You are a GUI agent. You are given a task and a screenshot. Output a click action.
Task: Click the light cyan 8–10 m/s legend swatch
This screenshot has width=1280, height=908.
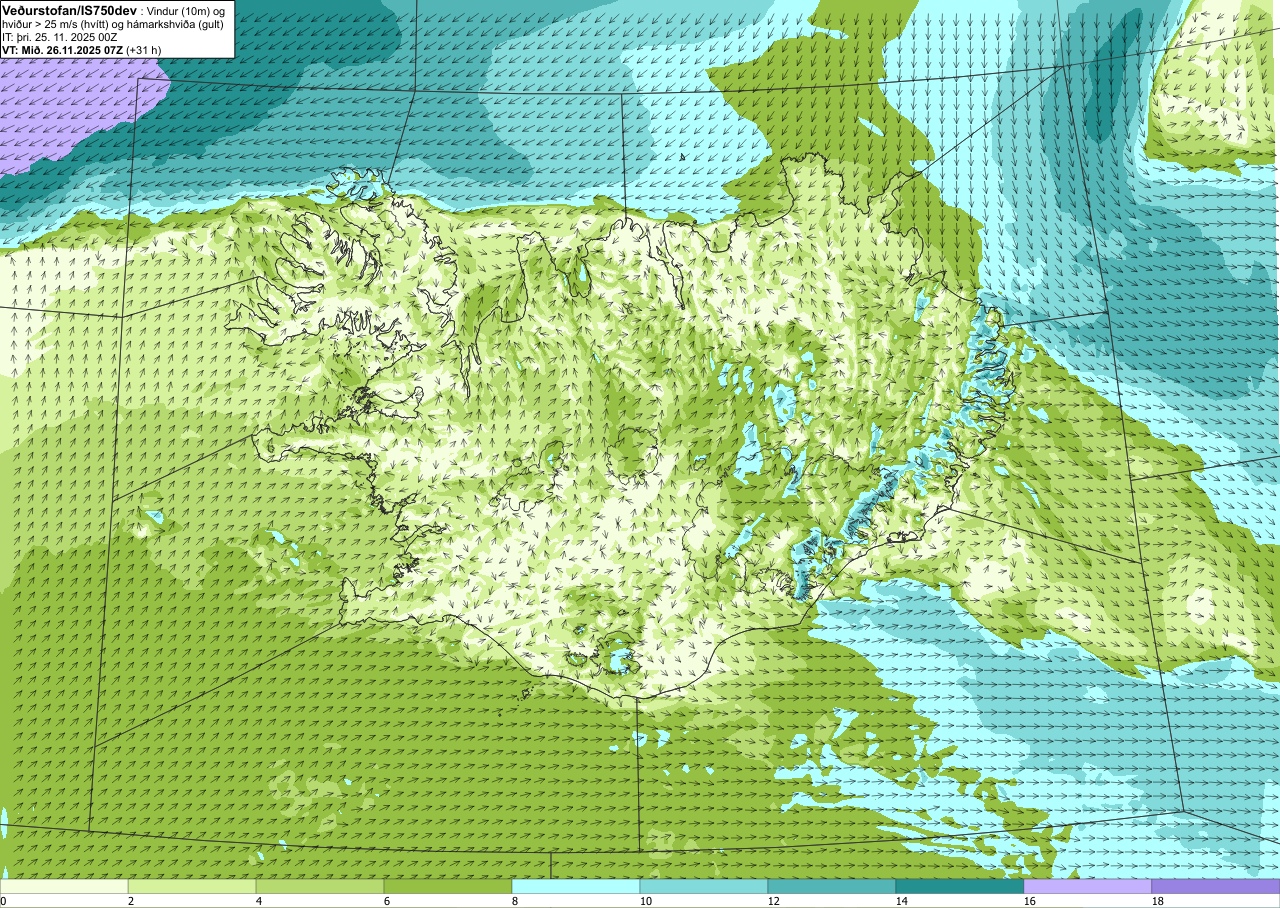click(576, 886)
